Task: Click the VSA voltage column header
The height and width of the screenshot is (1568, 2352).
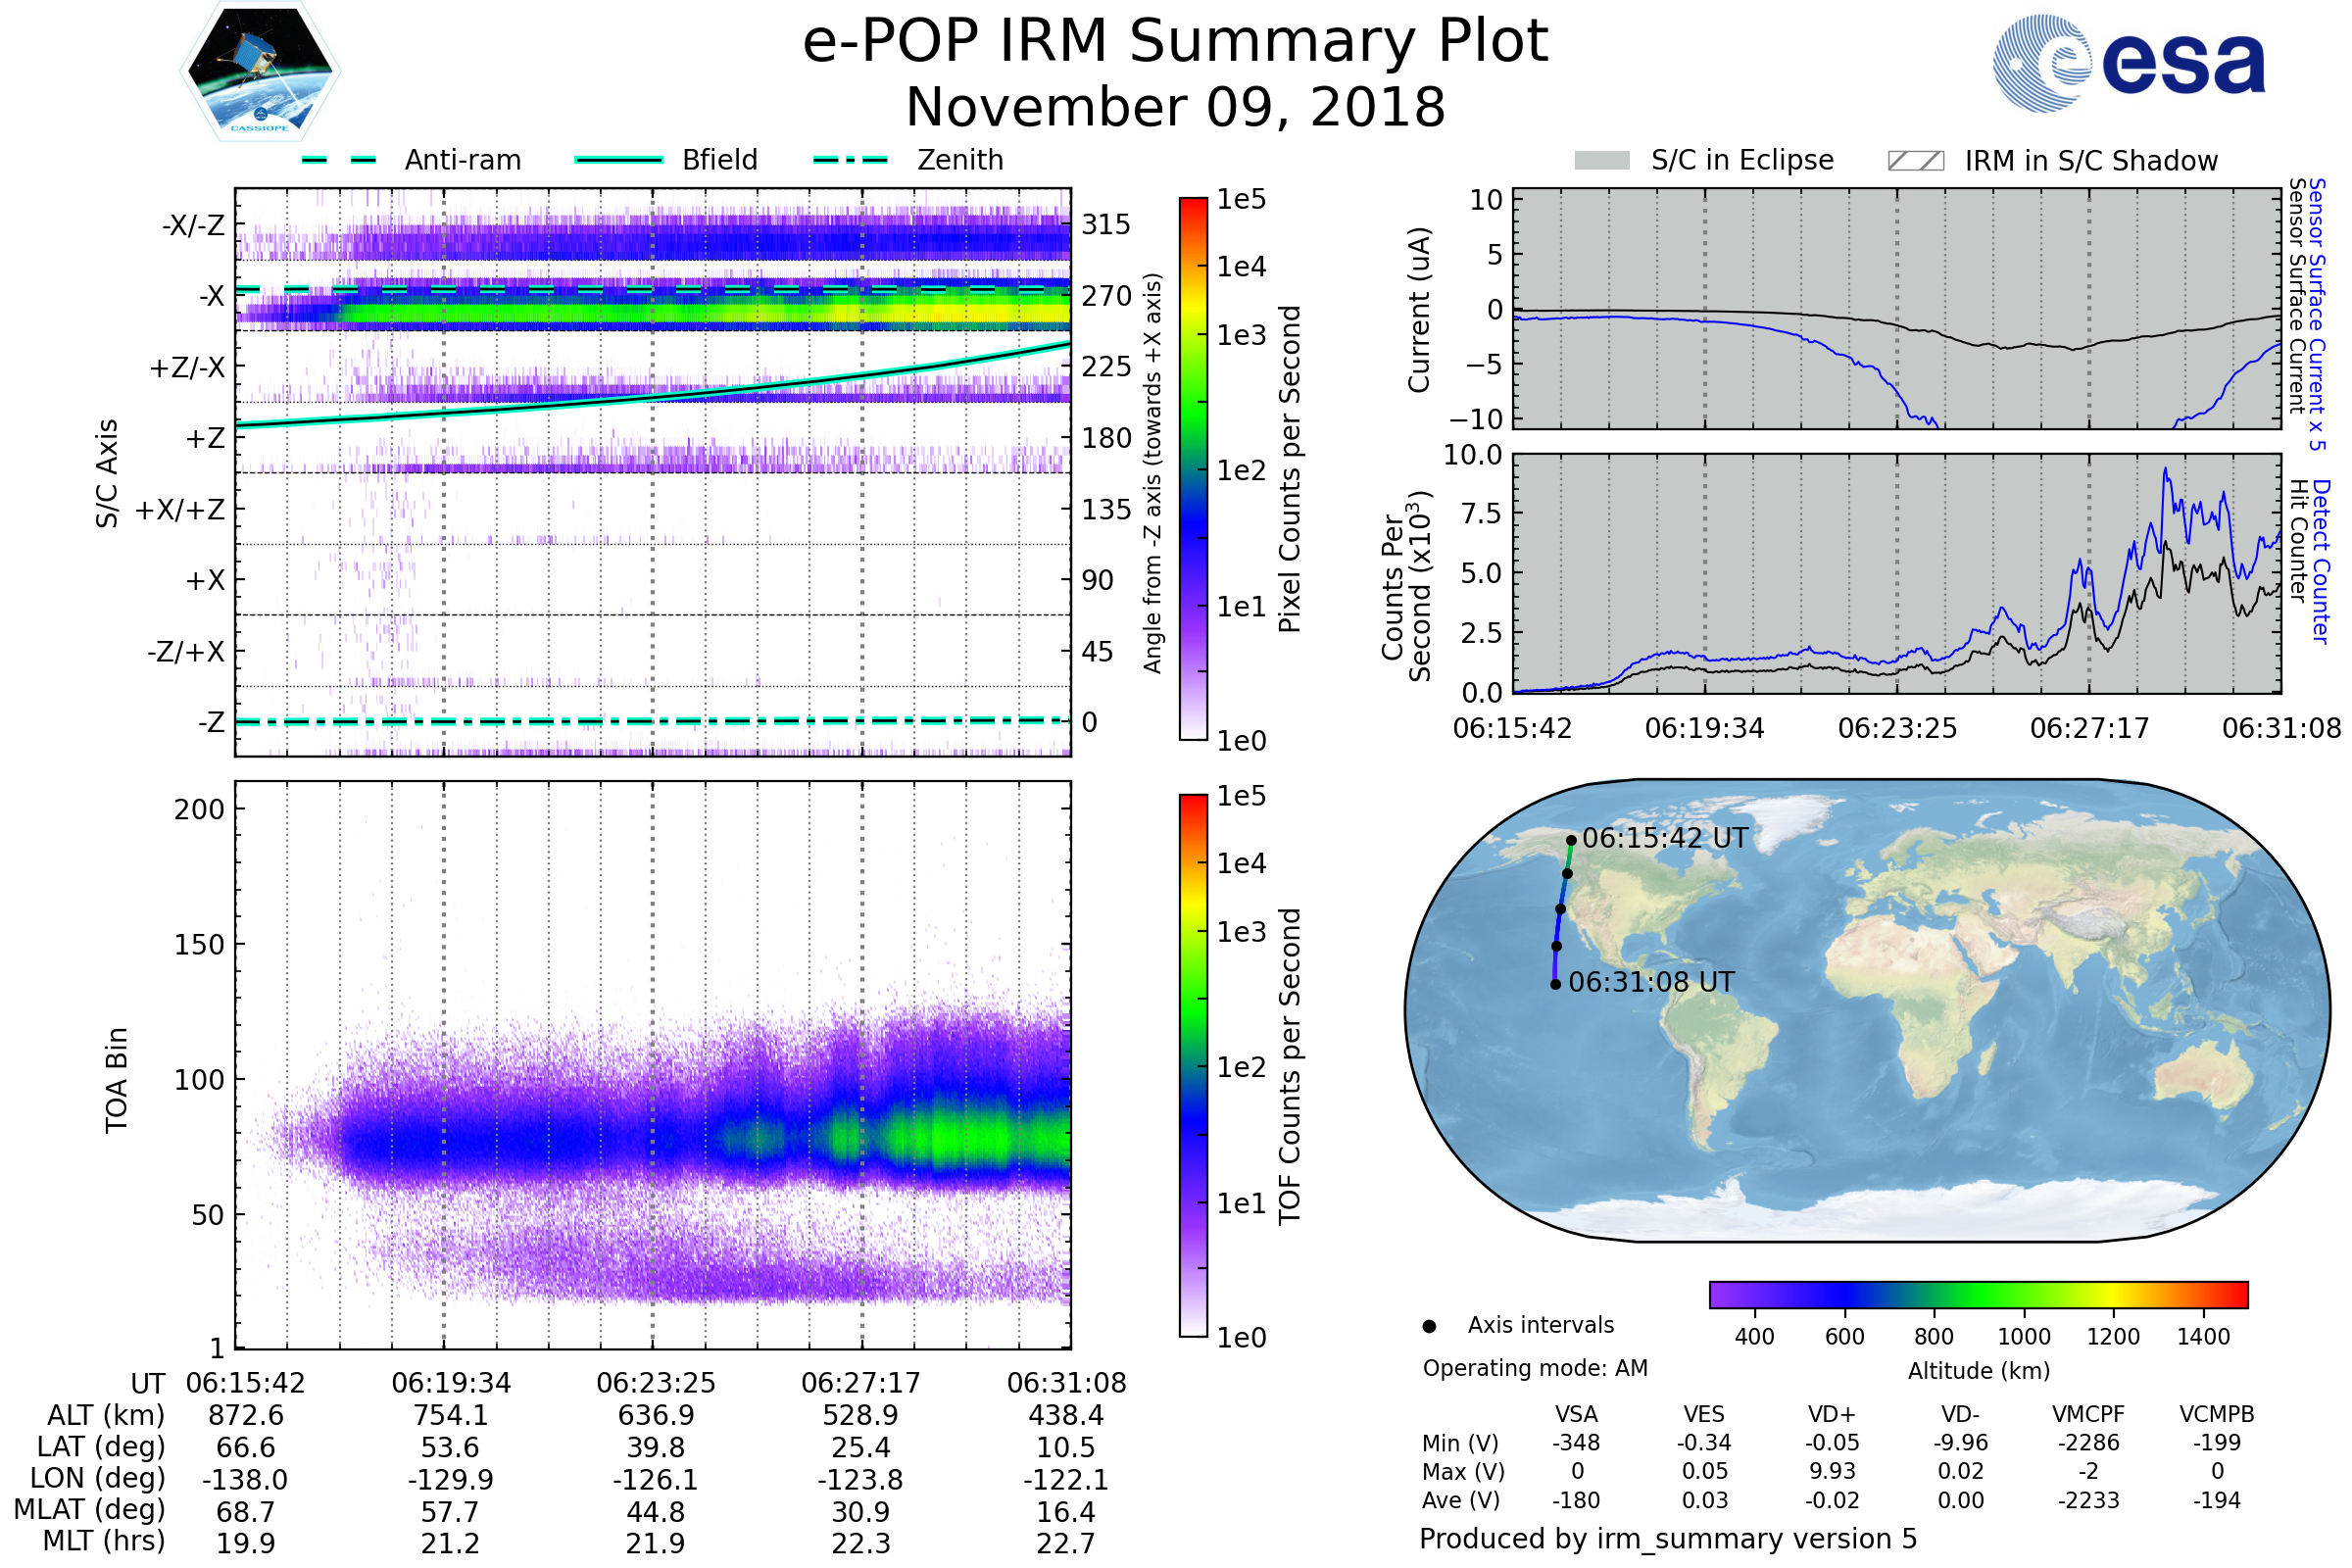Action: tap(1576, 1414)
